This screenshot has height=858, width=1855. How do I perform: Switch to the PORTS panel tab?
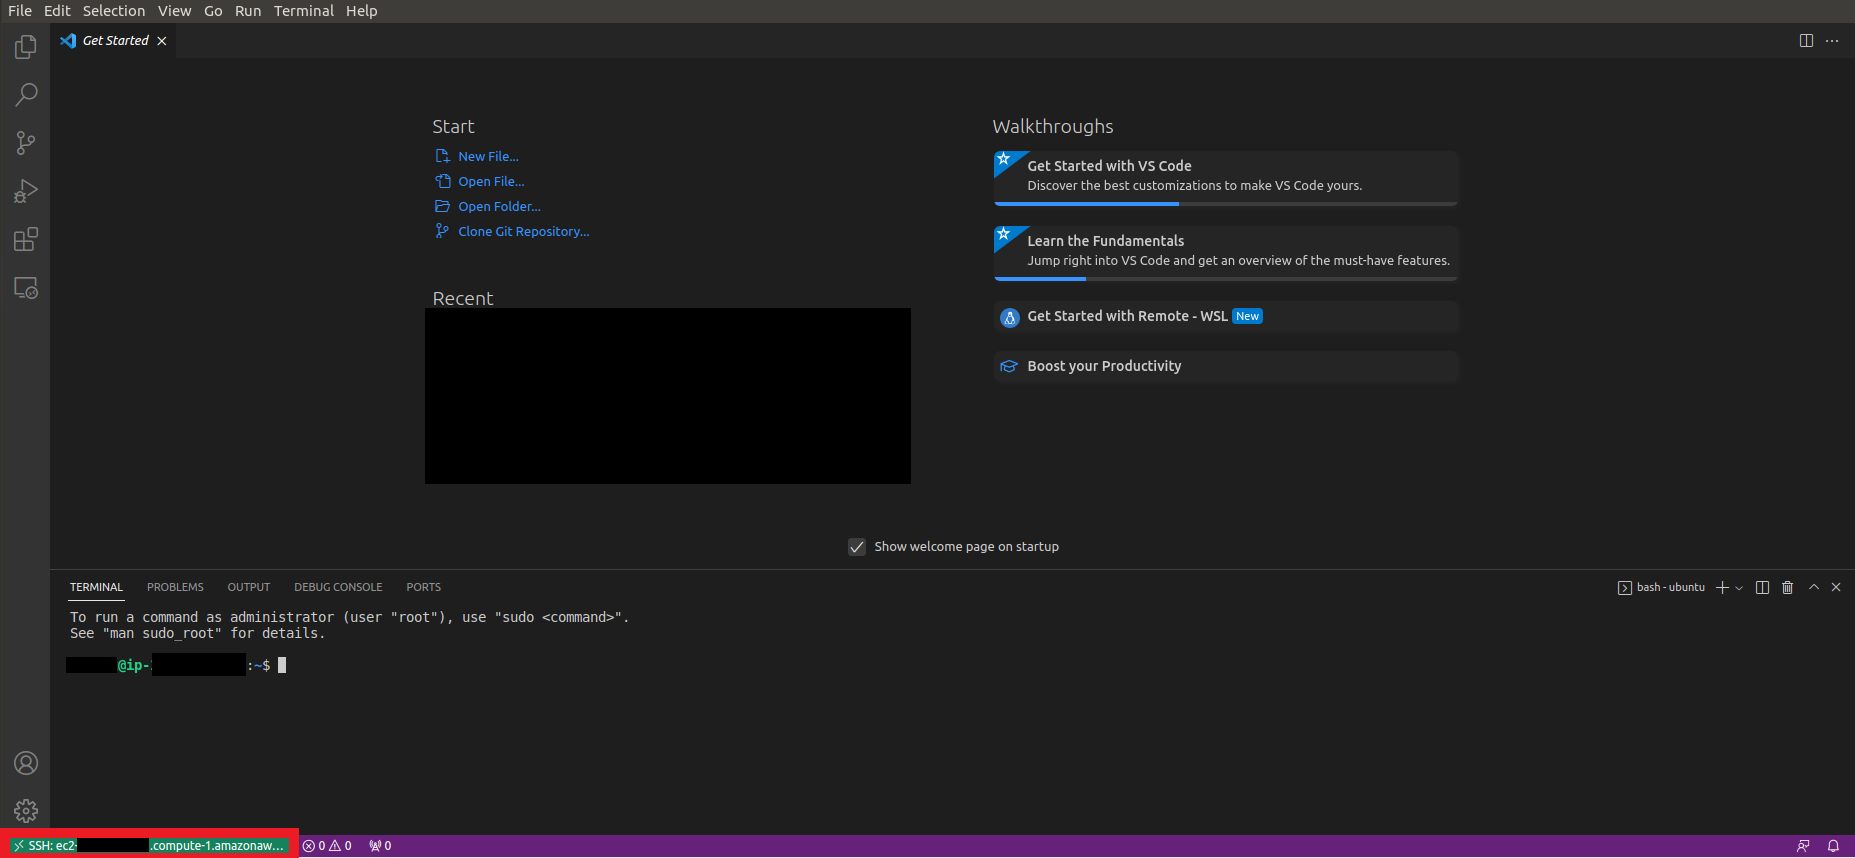click(x=423, y=587)
